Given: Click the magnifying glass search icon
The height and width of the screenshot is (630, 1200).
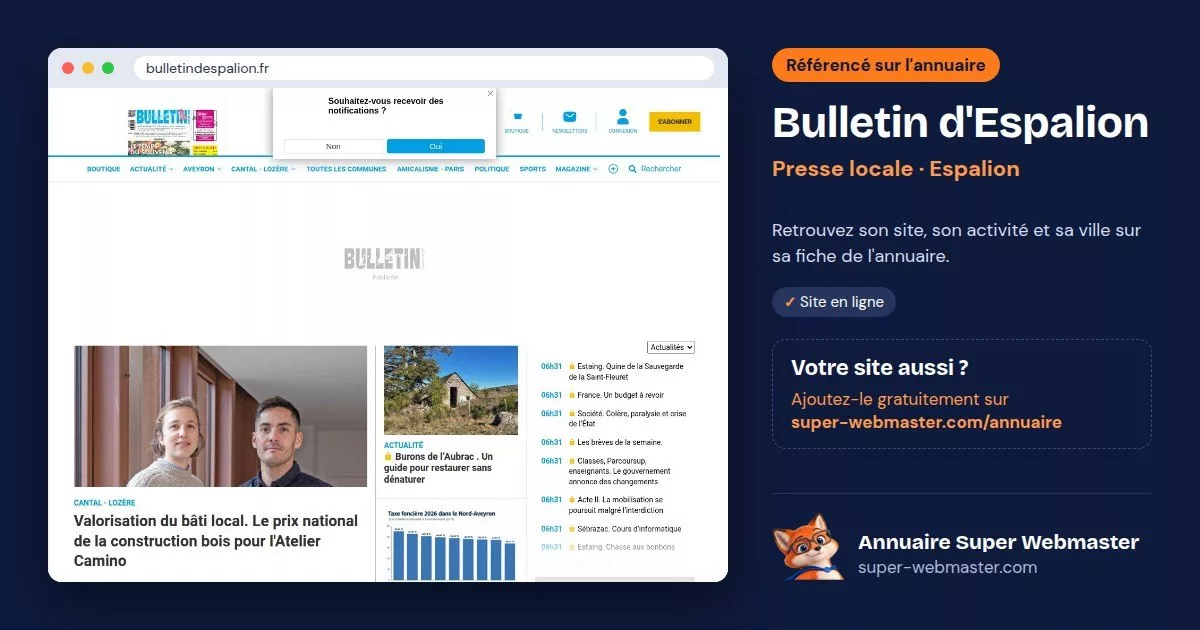Looking at the screenshot, I should tap(632, 169).
